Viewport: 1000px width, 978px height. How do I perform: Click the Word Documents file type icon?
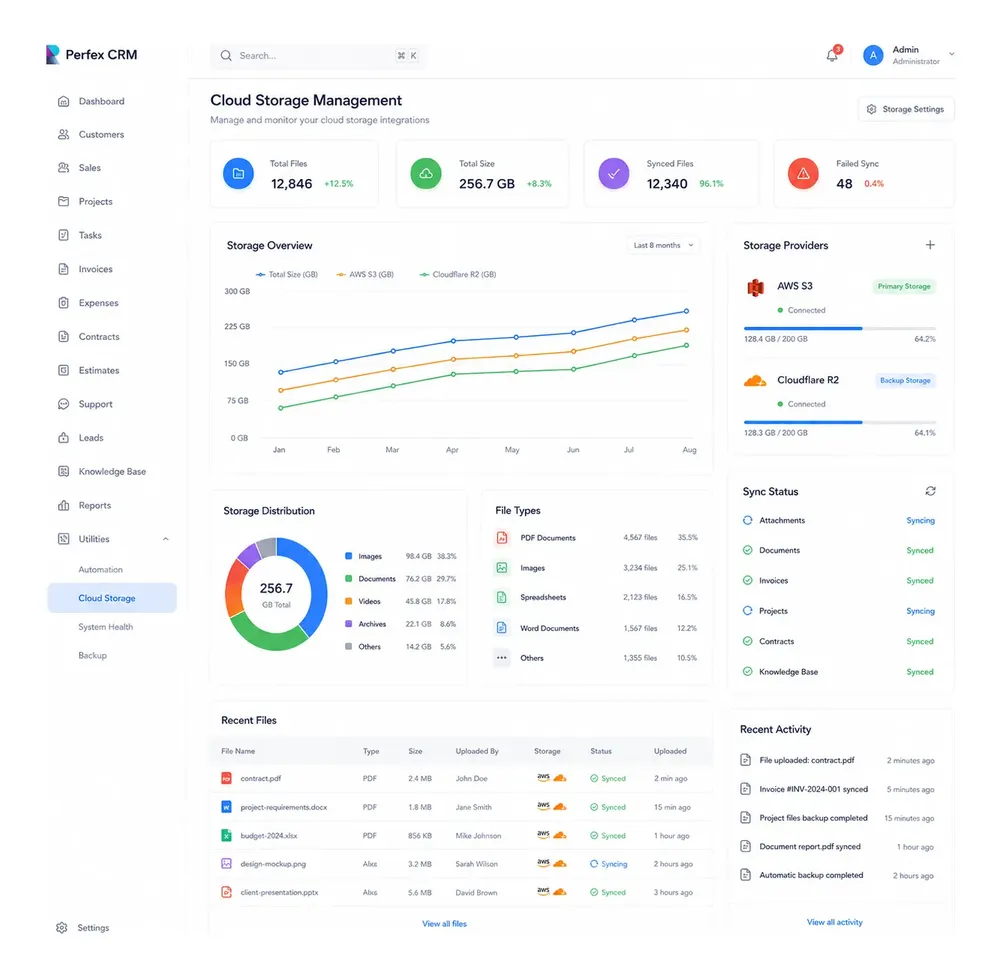tap(502, 627)
